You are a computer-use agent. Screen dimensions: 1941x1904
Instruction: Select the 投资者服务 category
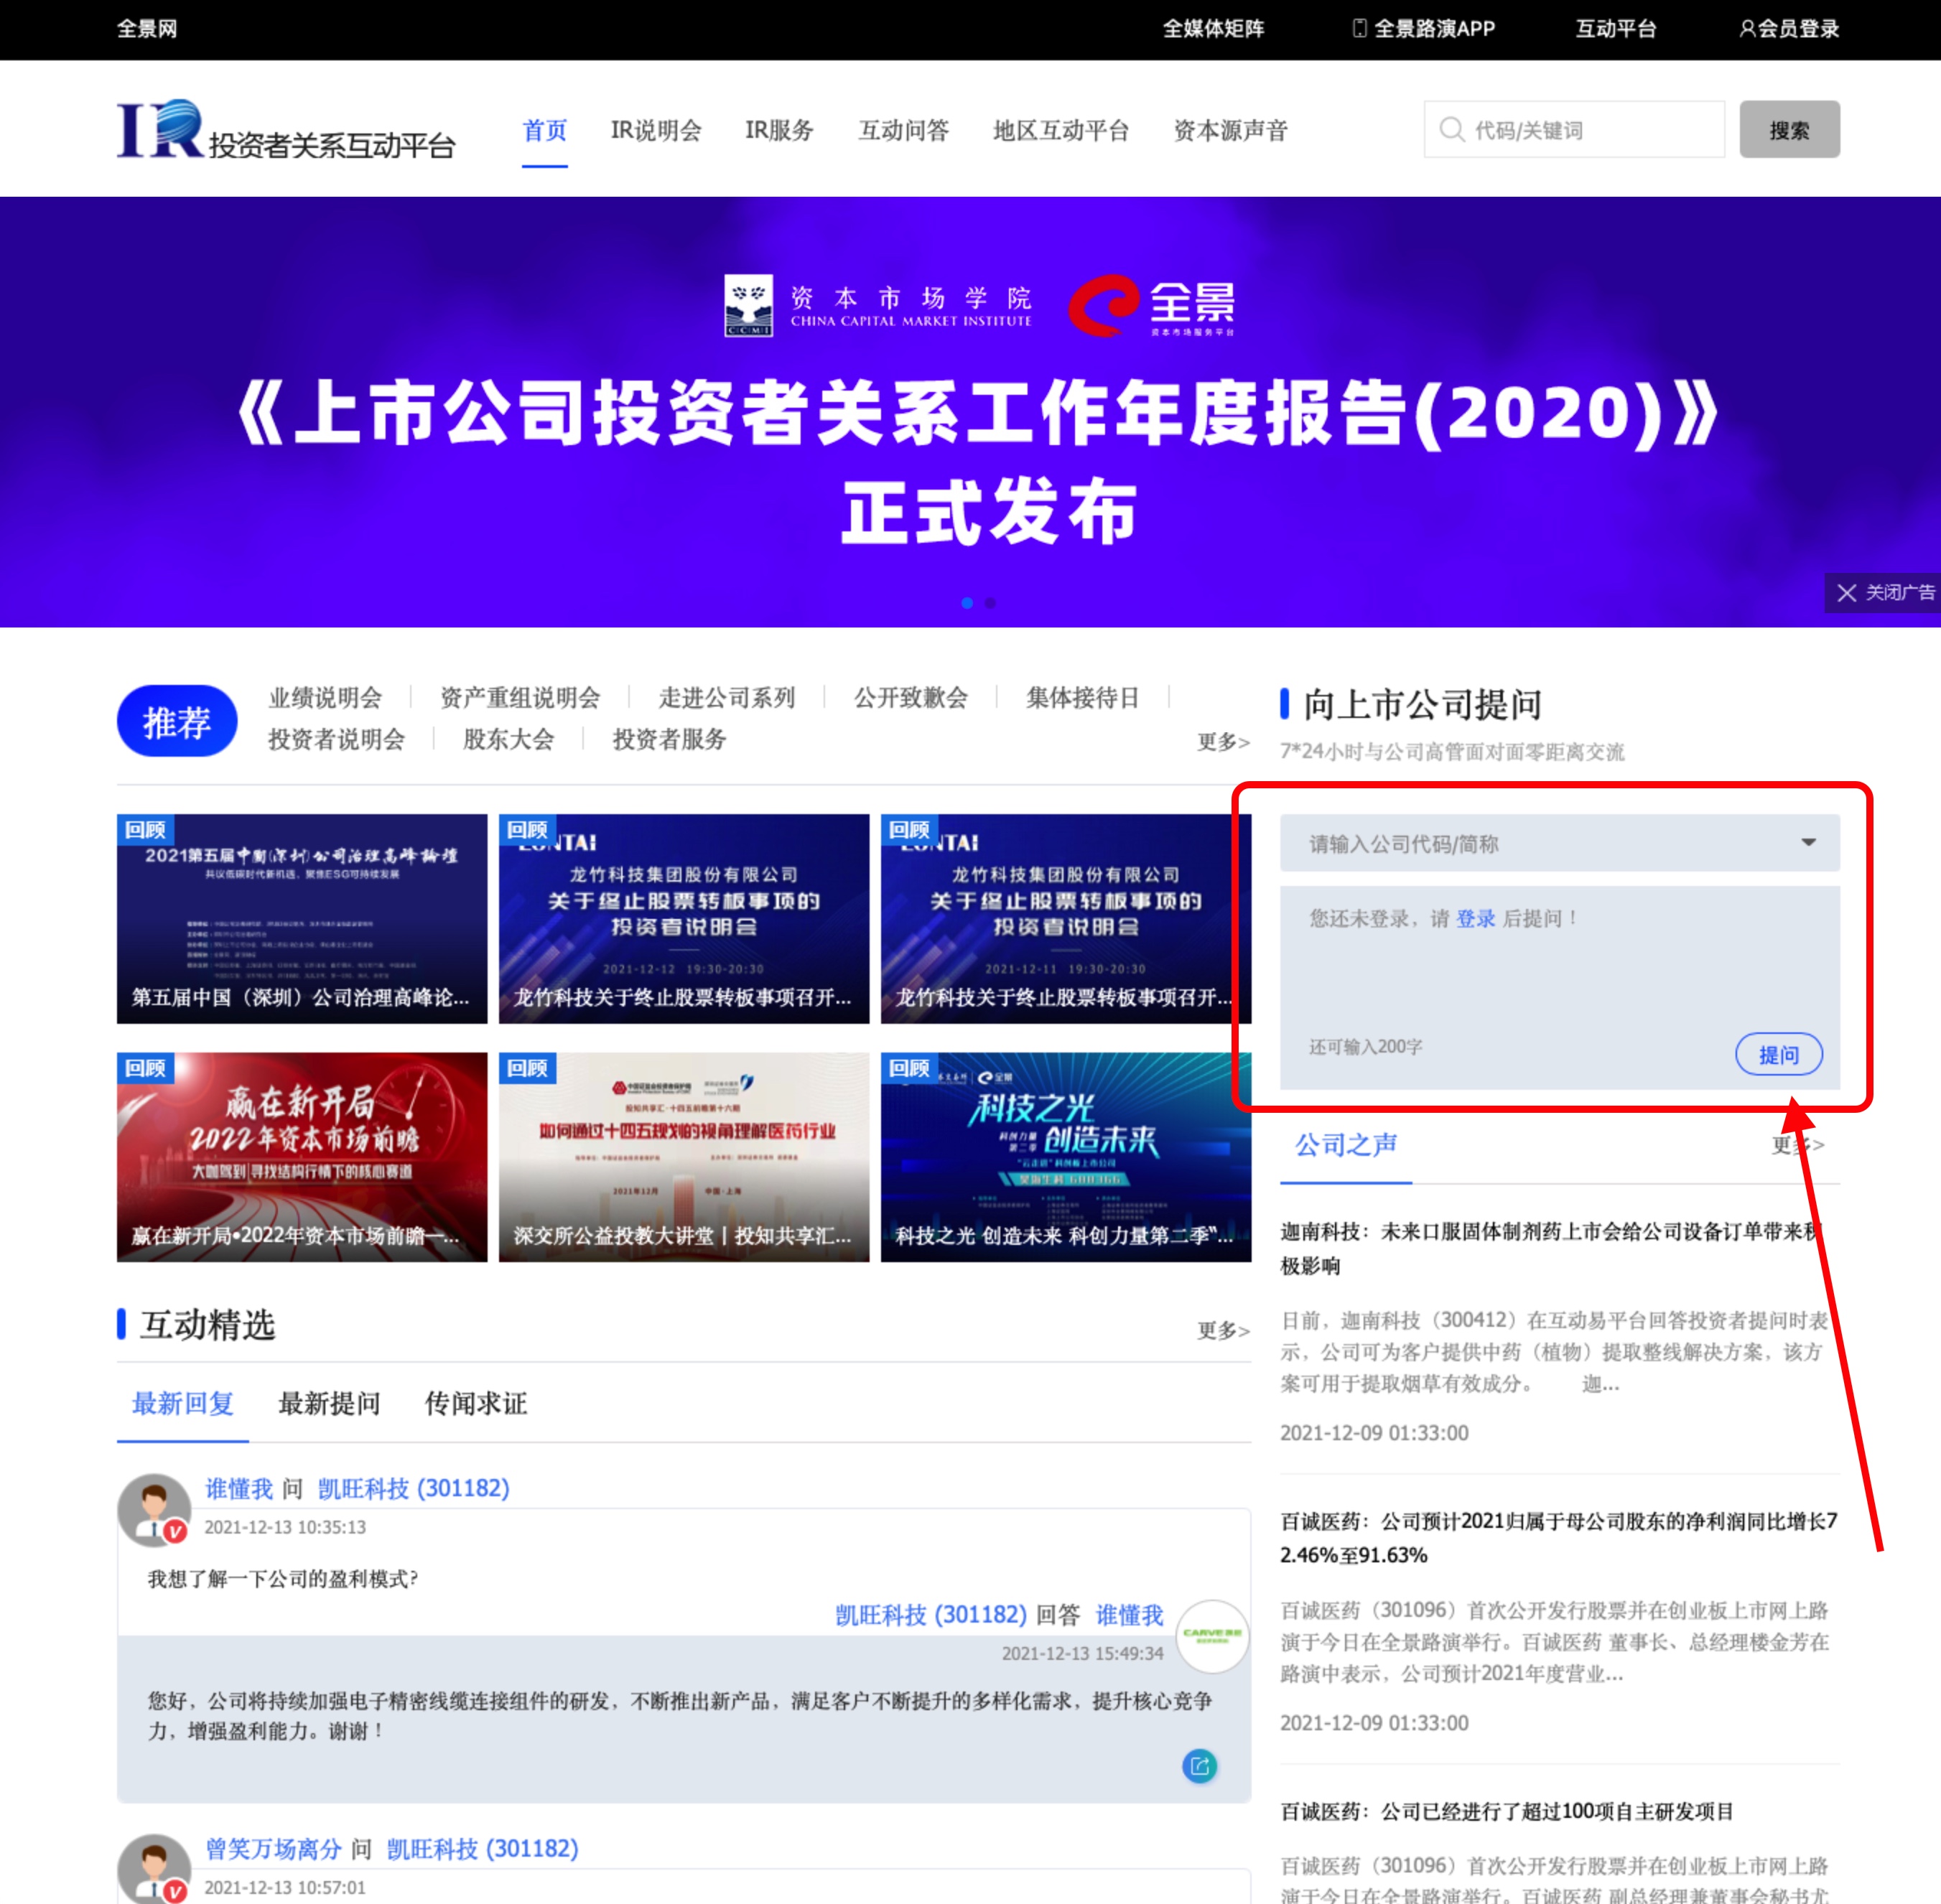(x=669, y=739)
